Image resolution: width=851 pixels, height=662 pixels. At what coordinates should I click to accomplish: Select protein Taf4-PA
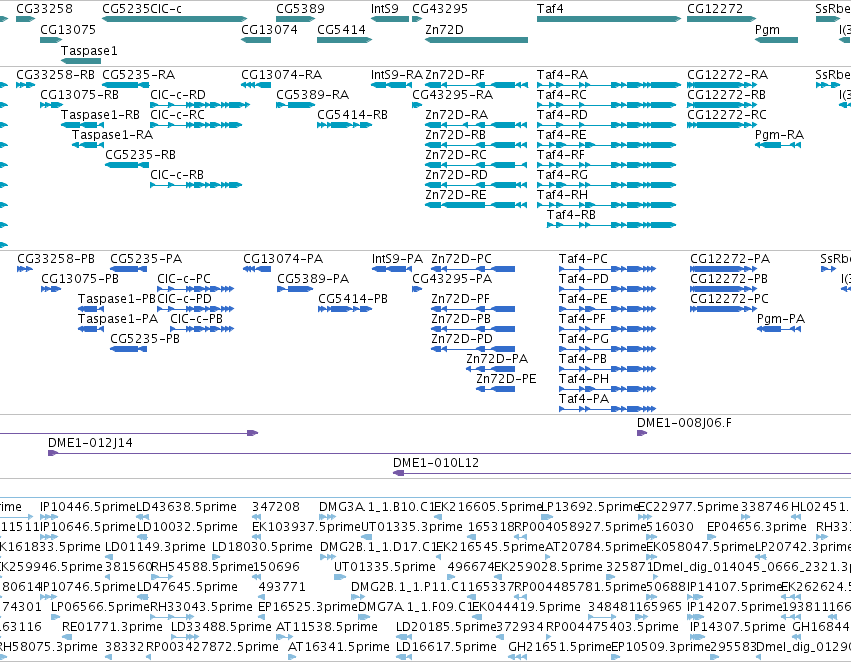coord(584,399)
